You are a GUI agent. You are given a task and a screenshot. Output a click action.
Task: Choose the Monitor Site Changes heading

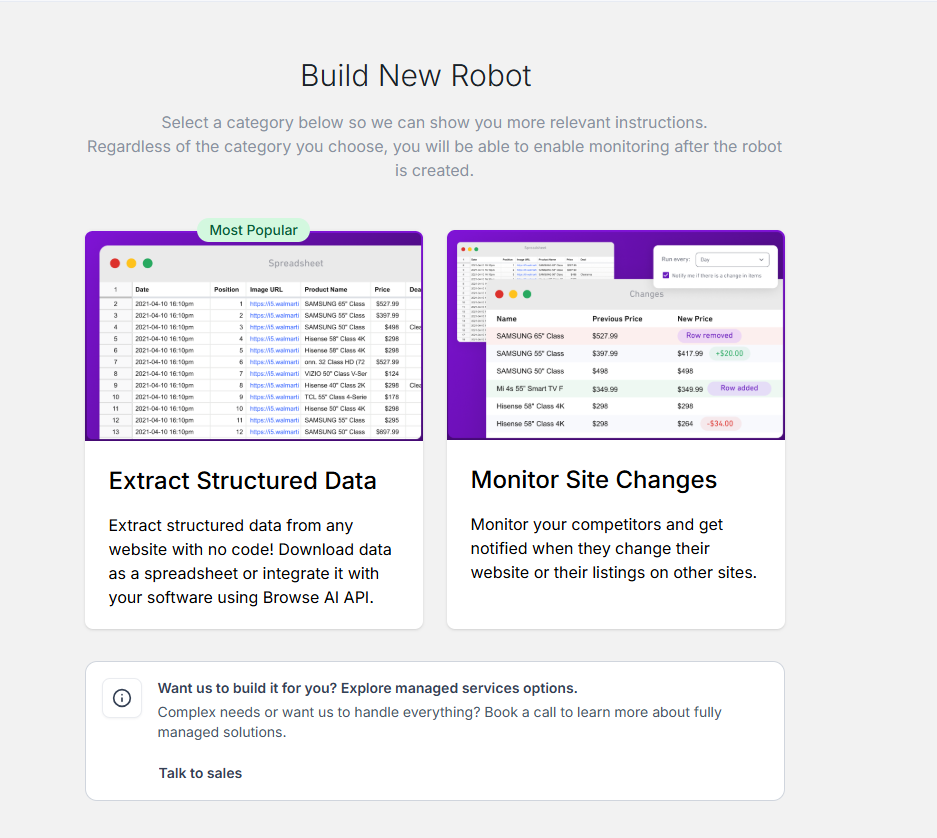[x=594, y=480]
